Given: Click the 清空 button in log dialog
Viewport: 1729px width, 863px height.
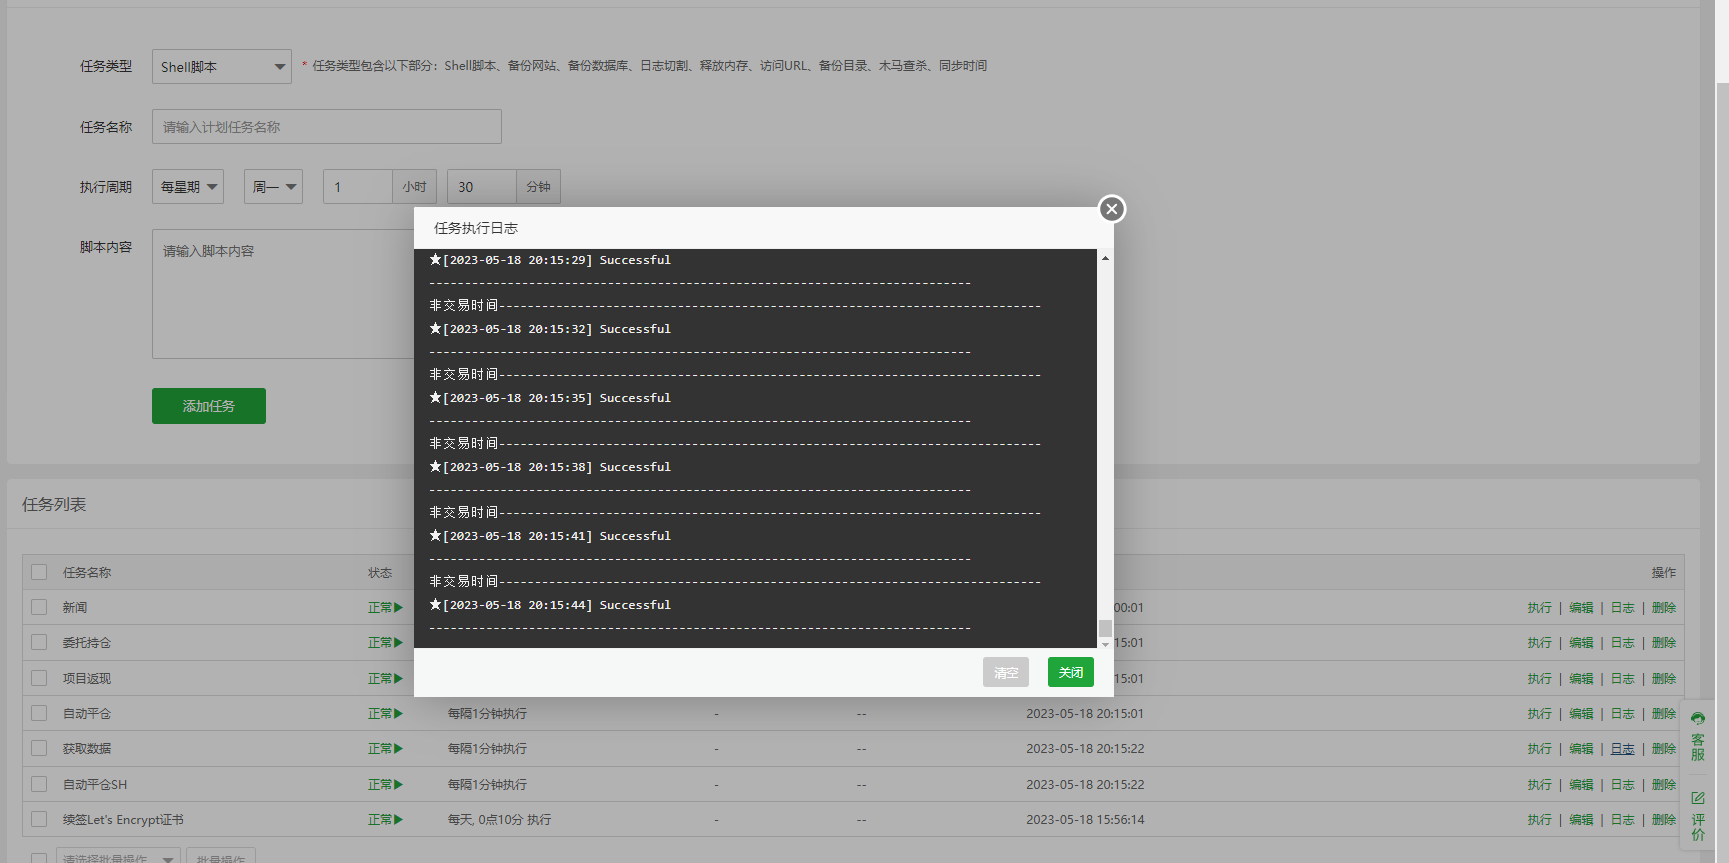Looking at the screenshot, I should click(1006, 672).
